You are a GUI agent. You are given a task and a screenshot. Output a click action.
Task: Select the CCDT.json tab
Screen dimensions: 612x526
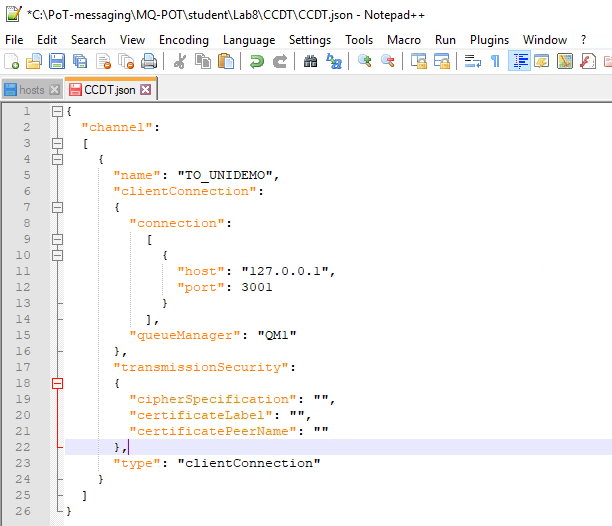[x=109, y=90]
